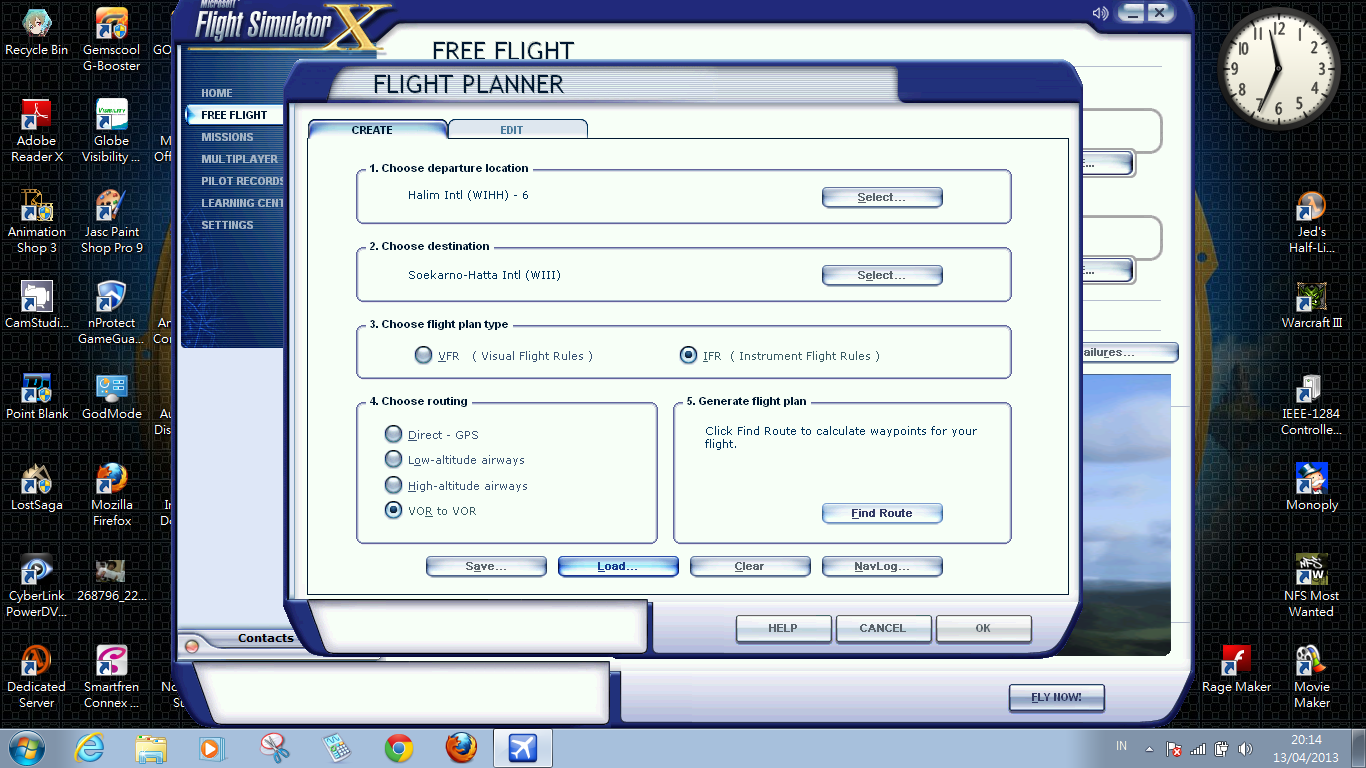Open Jasc Paint Shop Pro 9 icon

[111, 222]
